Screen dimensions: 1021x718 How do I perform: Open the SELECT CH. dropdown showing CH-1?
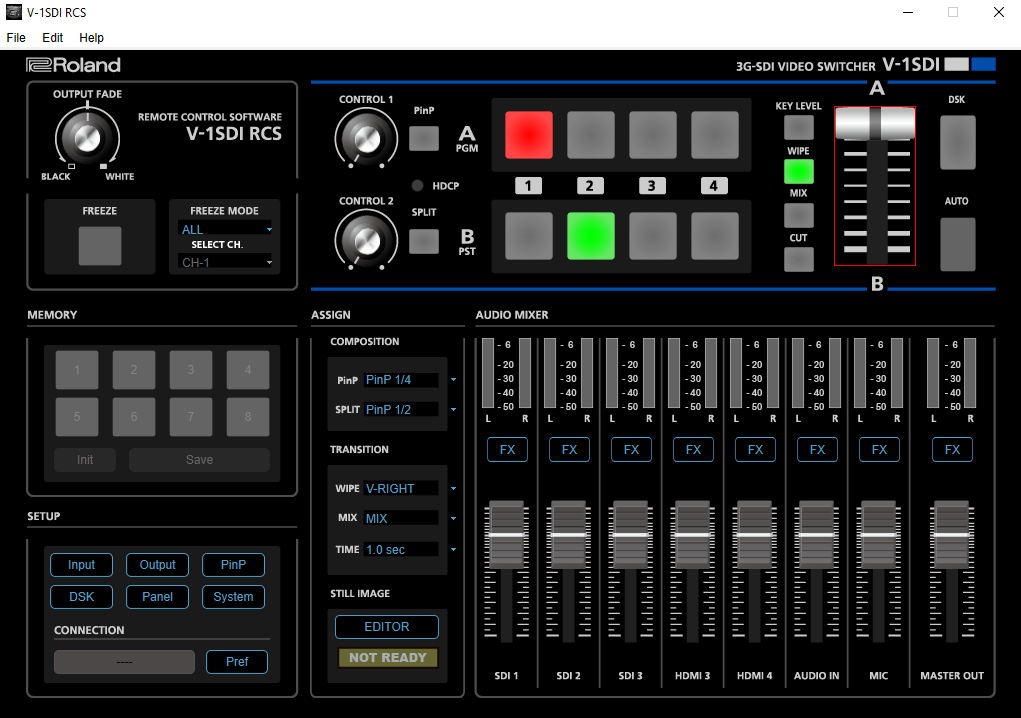coord(226,262)
